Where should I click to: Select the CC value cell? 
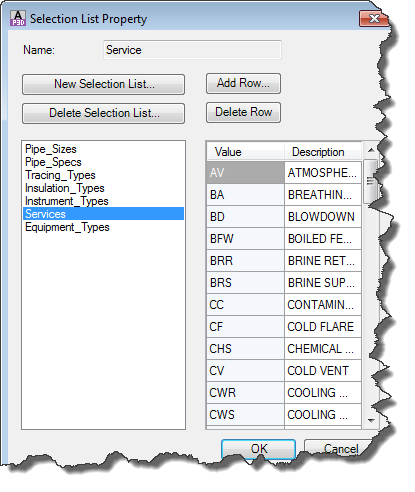tap(245, 305)
